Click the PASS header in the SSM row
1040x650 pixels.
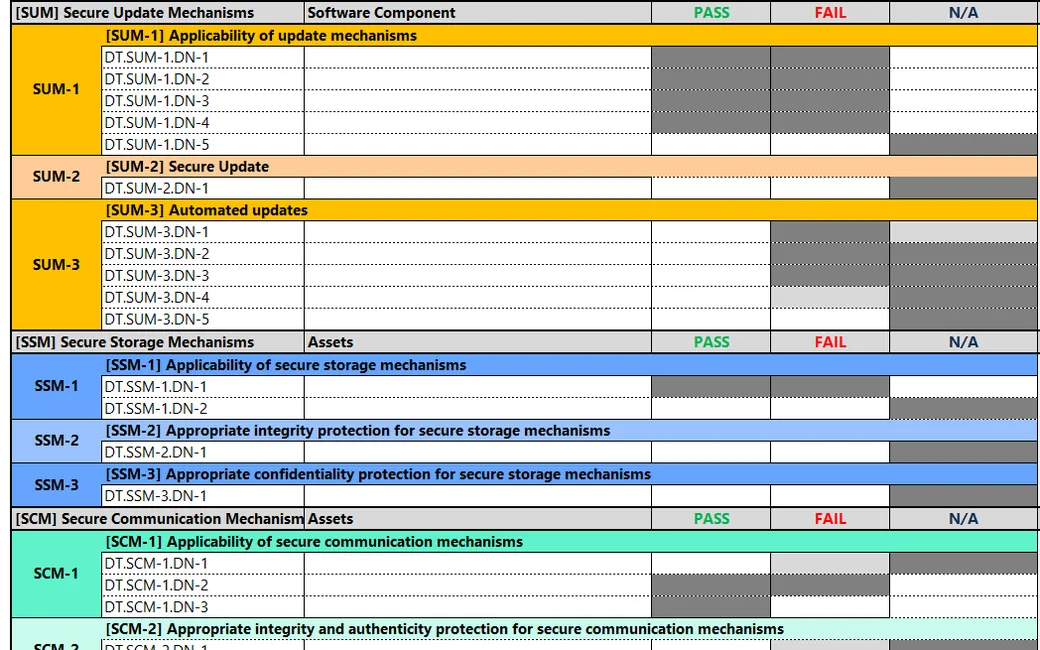(x=711, y=342)
